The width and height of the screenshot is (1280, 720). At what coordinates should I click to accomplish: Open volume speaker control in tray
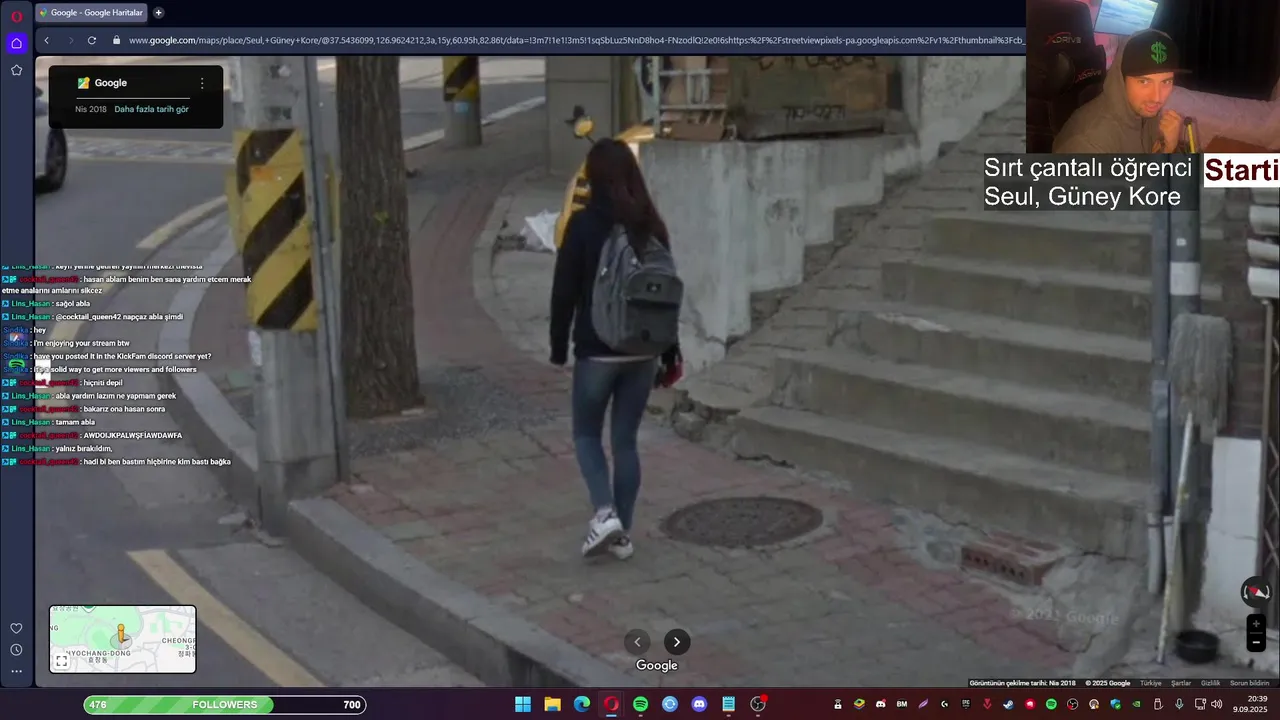pyautogui.click(x=1217, y=704)
